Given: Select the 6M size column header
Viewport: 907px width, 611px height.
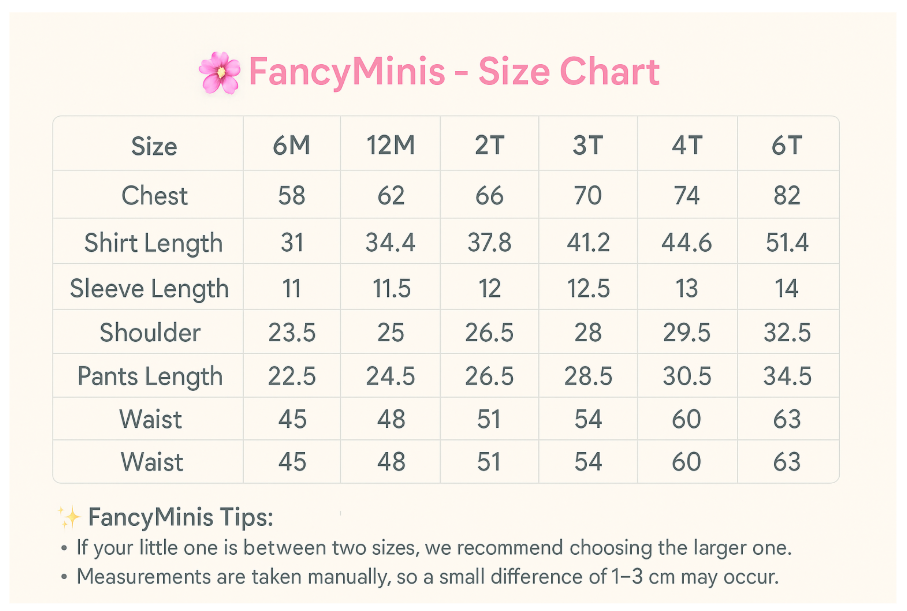Looking at the screenshot, I should (292, 145).
